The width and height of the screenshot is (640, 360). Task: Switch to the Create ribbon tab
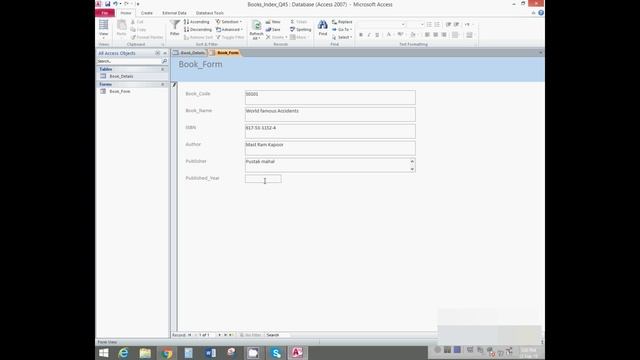coord(147,13)
